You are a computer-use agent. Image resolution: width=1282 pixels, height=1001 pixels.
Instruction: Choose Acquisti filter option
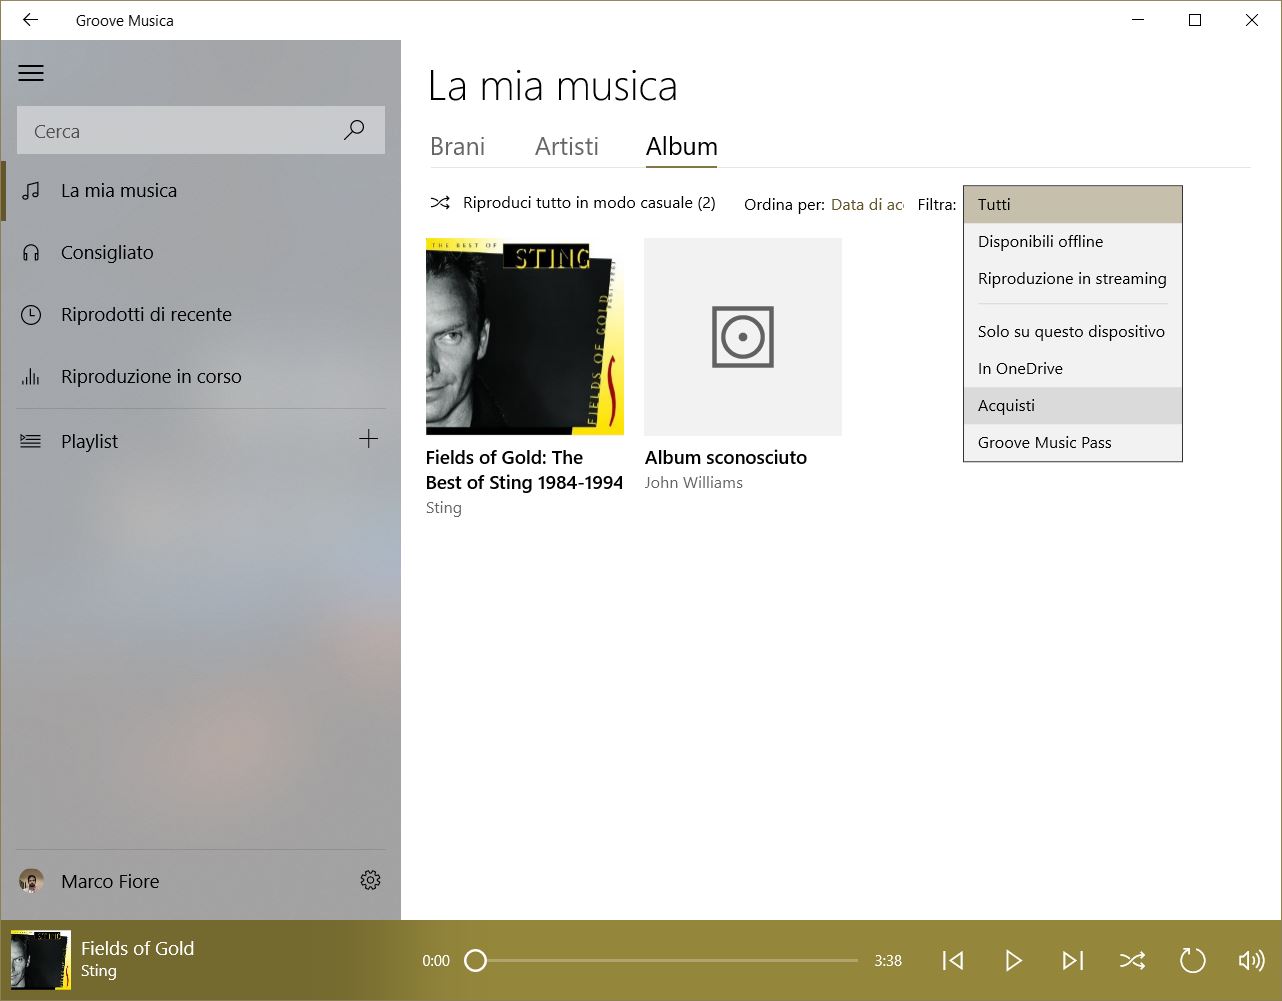1072,405
